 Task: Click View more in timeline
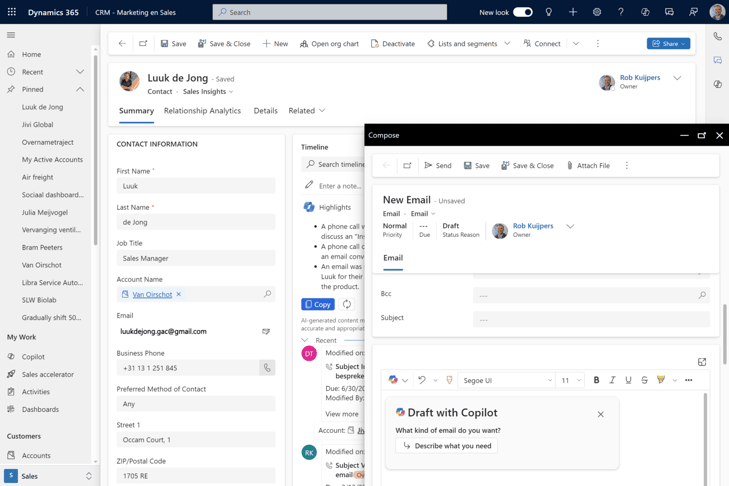click(342, 414)
